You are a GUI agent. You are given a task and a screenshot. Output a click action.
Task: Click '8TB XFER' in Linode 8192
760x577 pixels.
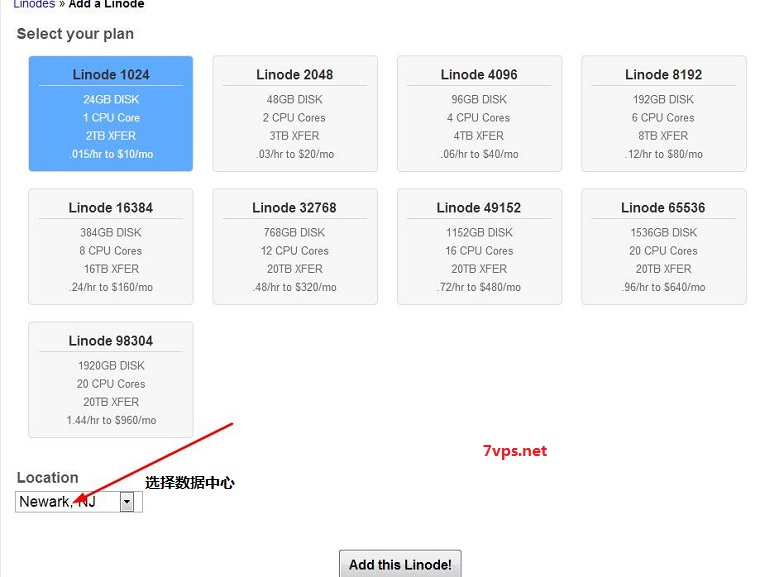click(x=664, y=136)
